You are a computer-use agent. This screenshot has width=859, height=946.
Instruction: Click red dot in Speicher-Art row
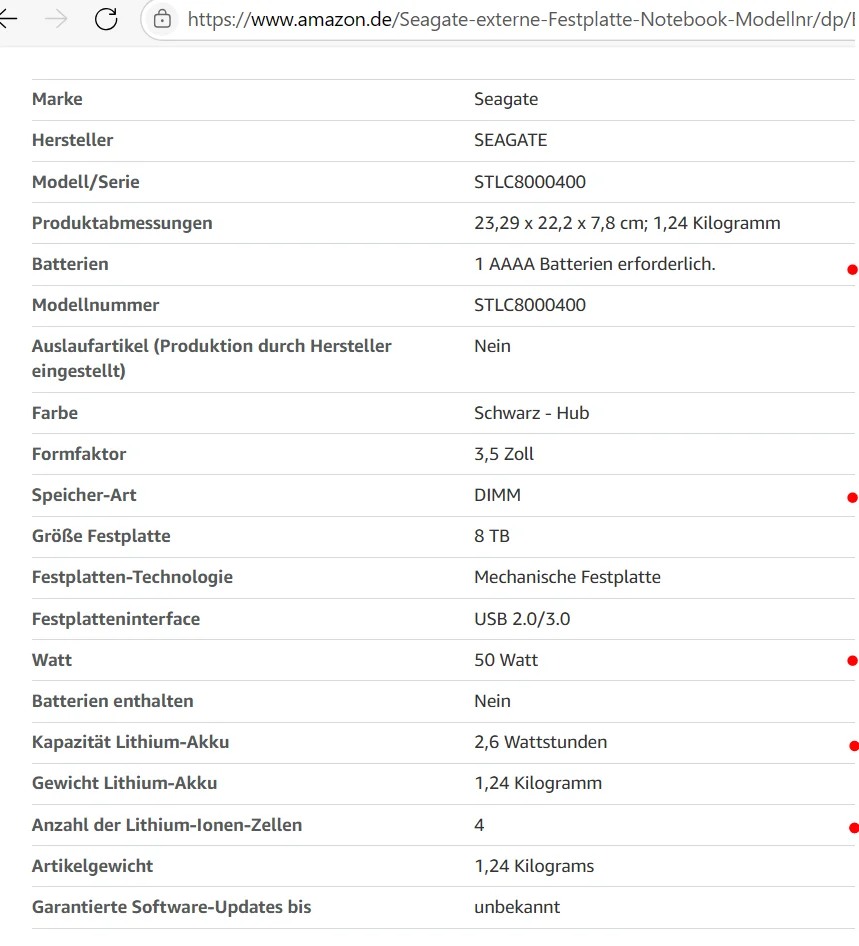click(852, 497)
